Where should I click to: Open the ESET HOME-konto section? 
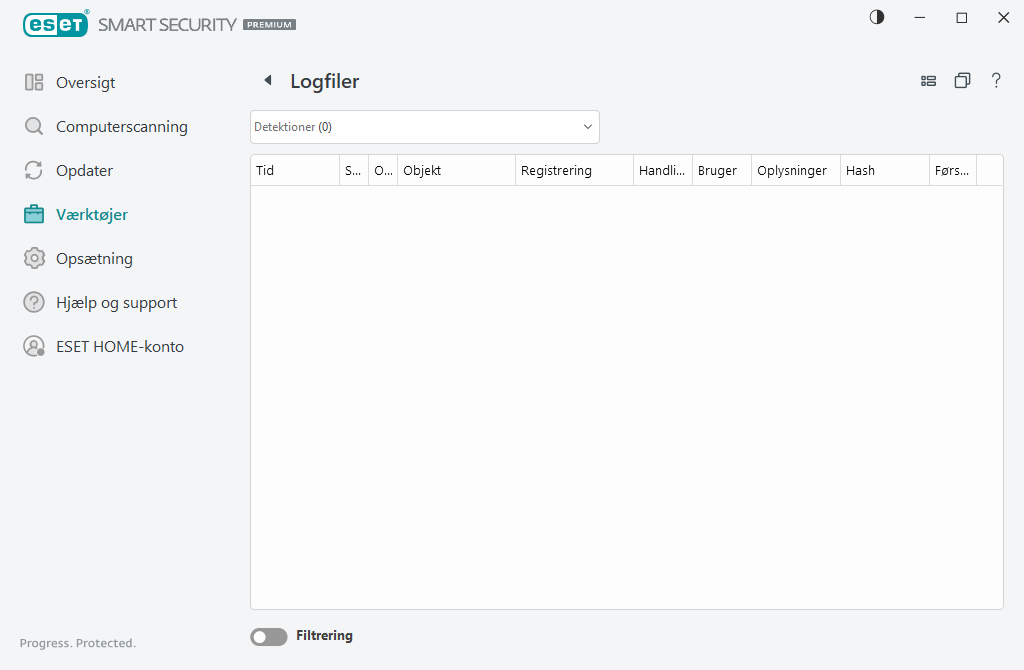coord(120,346)
